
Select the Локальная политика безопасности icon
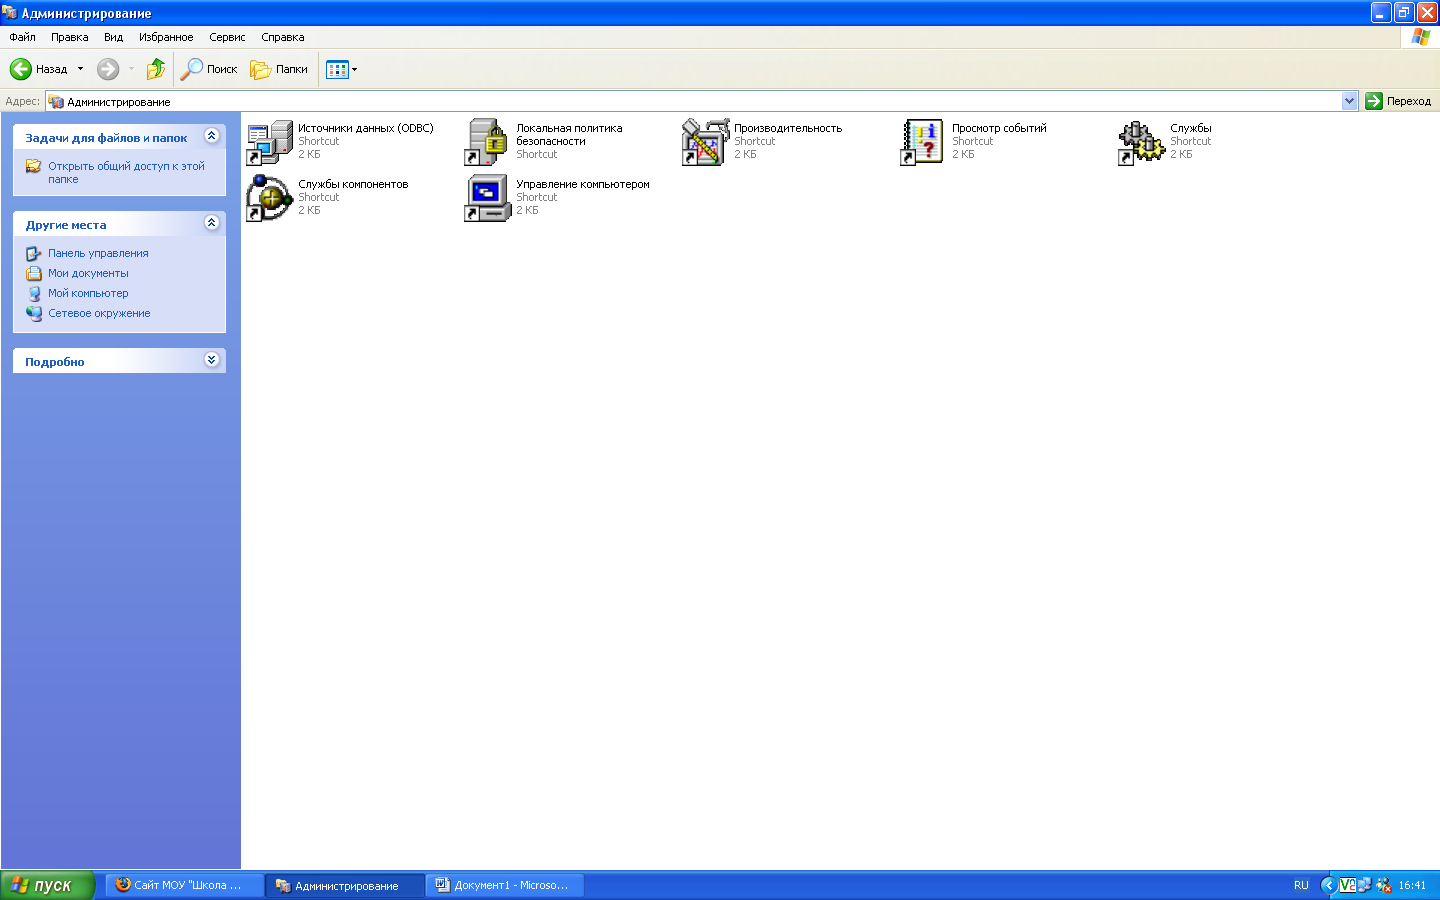point(487,142)
